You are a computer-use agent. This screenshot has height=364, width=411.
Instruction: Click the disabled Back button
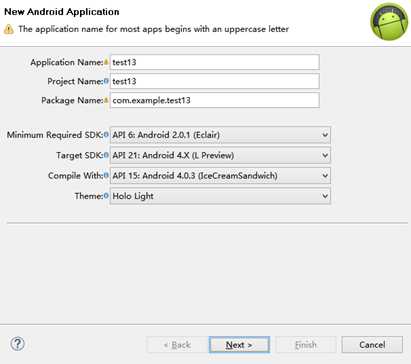[x=177, y=345]
